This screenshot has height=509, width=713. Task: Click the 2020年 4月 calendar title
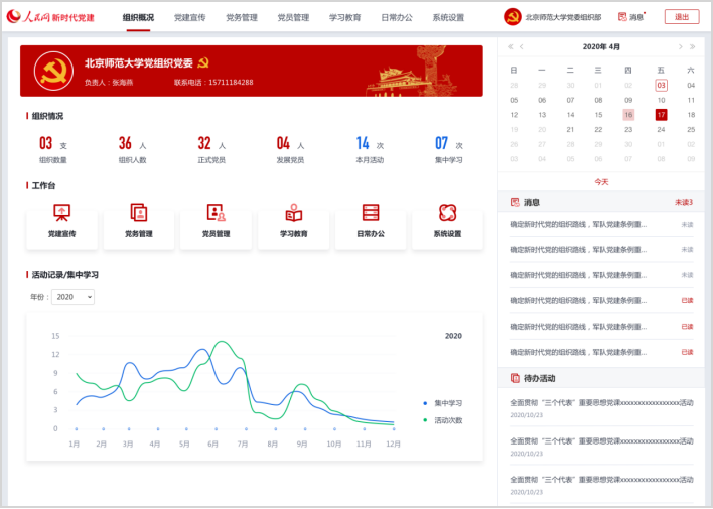tap(601, 46)
